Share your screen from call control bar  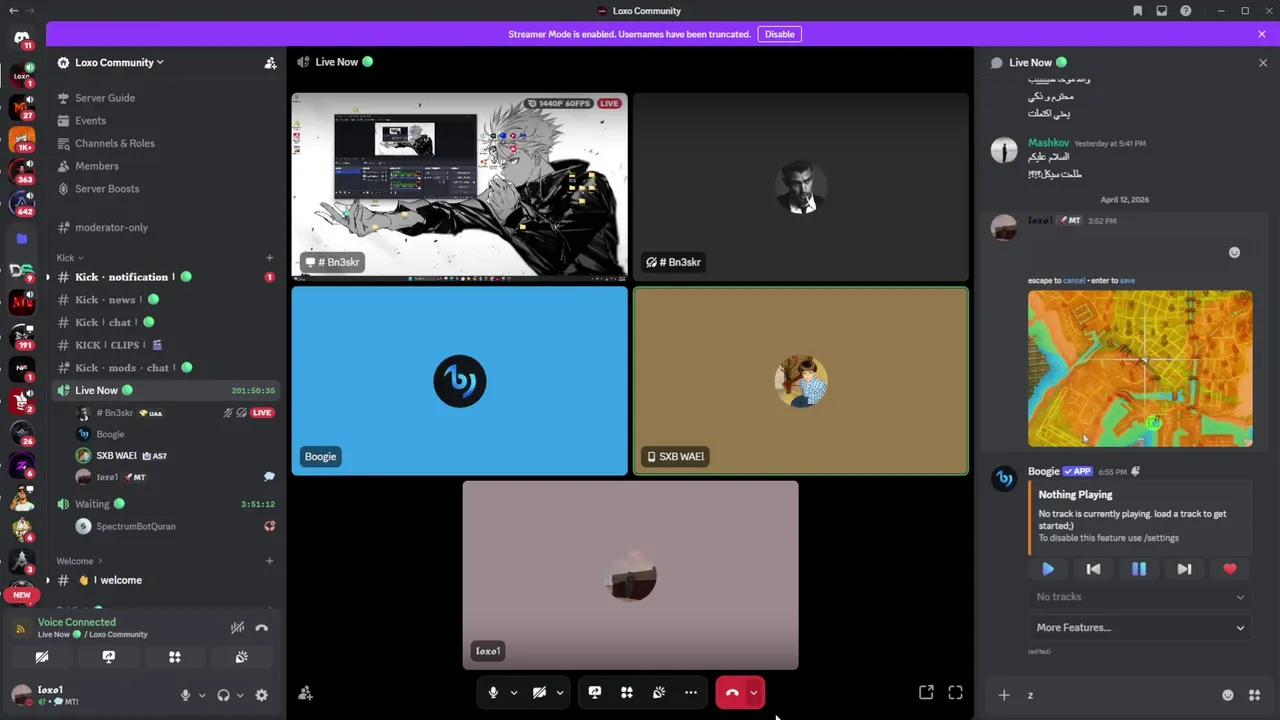click(595, 692)
